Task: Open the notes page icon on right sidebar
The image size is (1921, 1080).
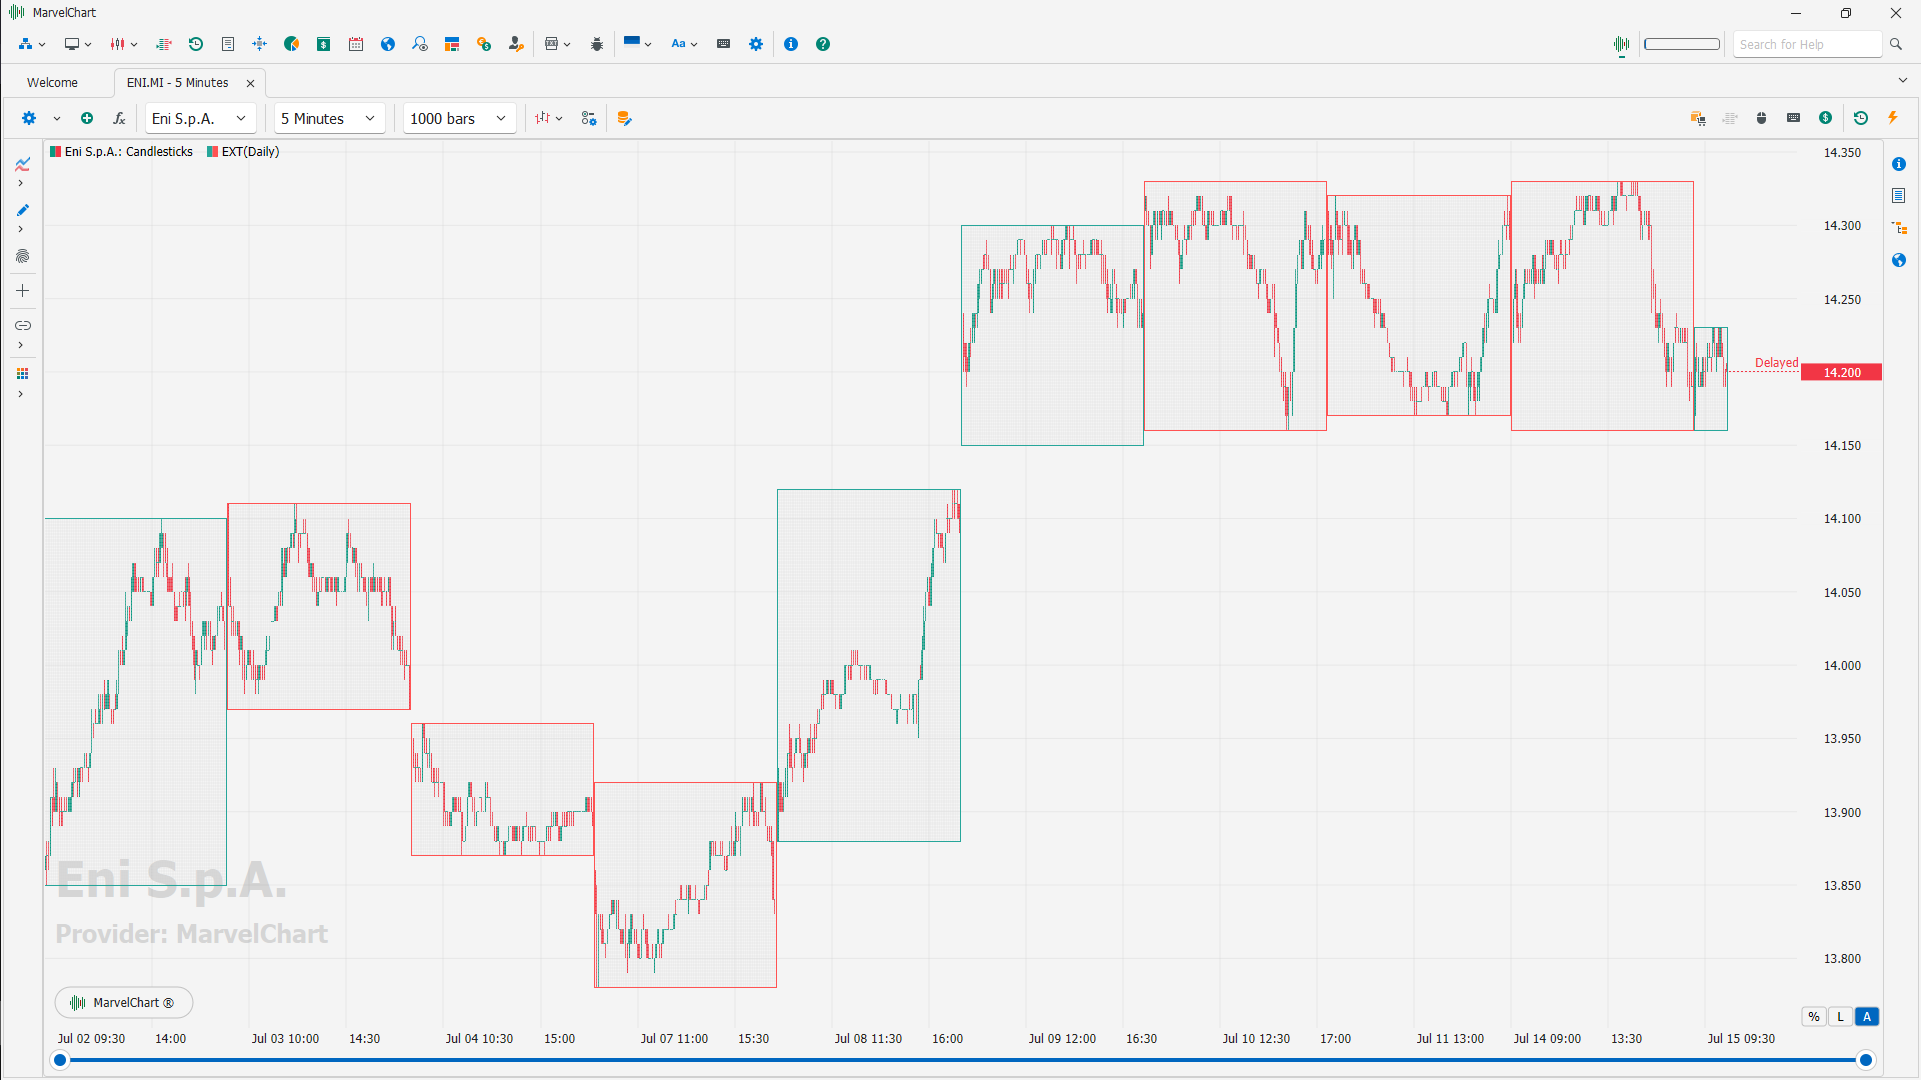Action: point(1899,196)
